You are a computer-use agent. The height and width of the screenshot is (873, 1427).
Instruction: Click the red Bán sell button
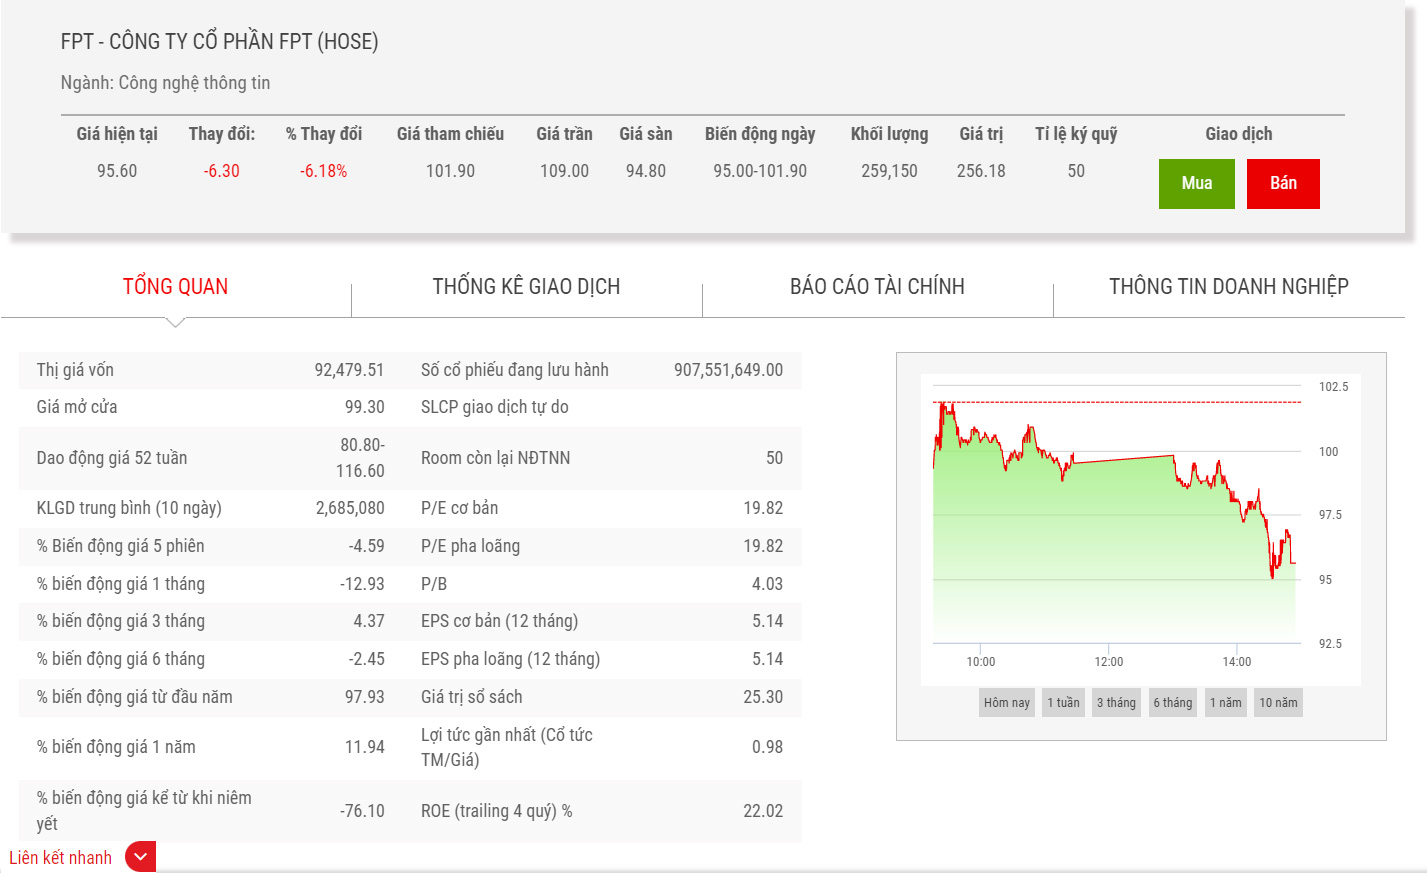pyautogui.click(x=1283, y=184)
